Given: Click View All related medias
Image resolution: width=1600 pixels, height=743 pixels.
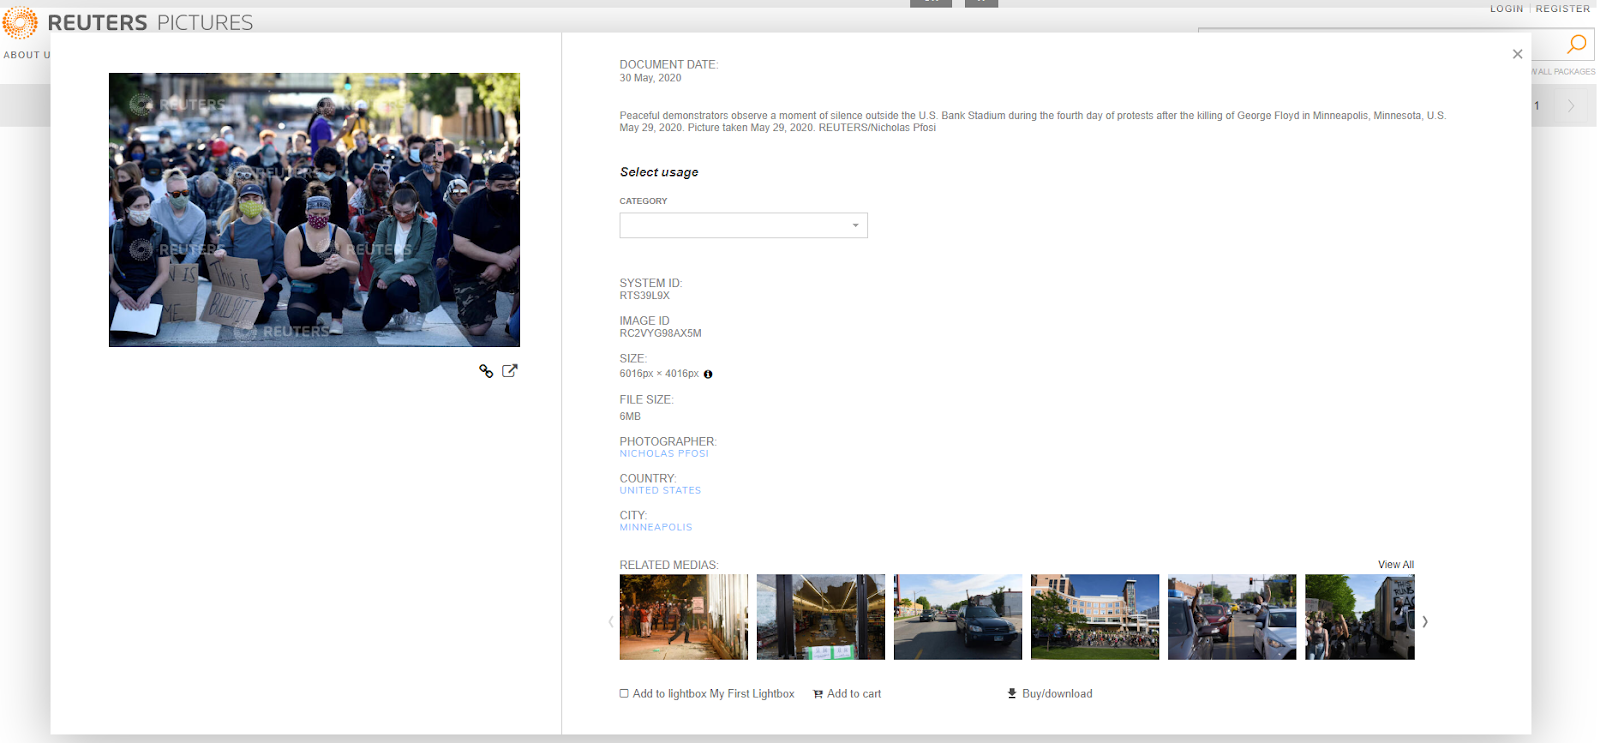Looking at the screenshot, I should coord(1396,565).
